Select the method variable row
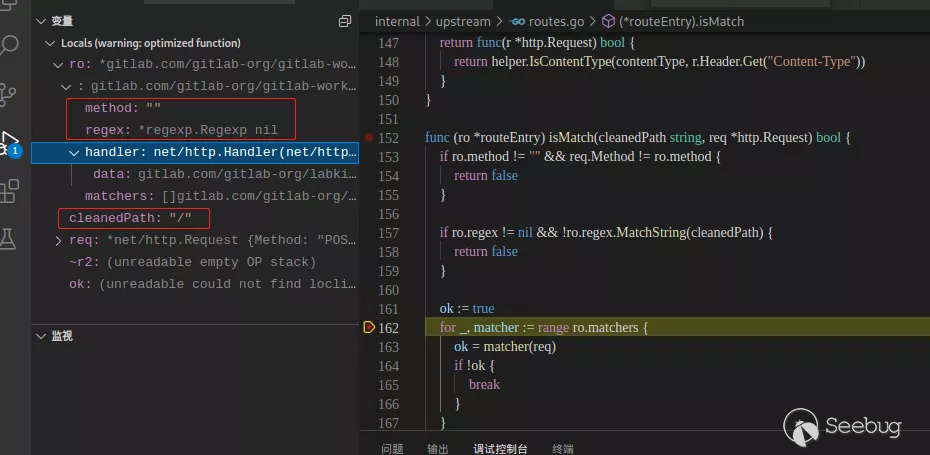930x455 pixels. (195, 109)
